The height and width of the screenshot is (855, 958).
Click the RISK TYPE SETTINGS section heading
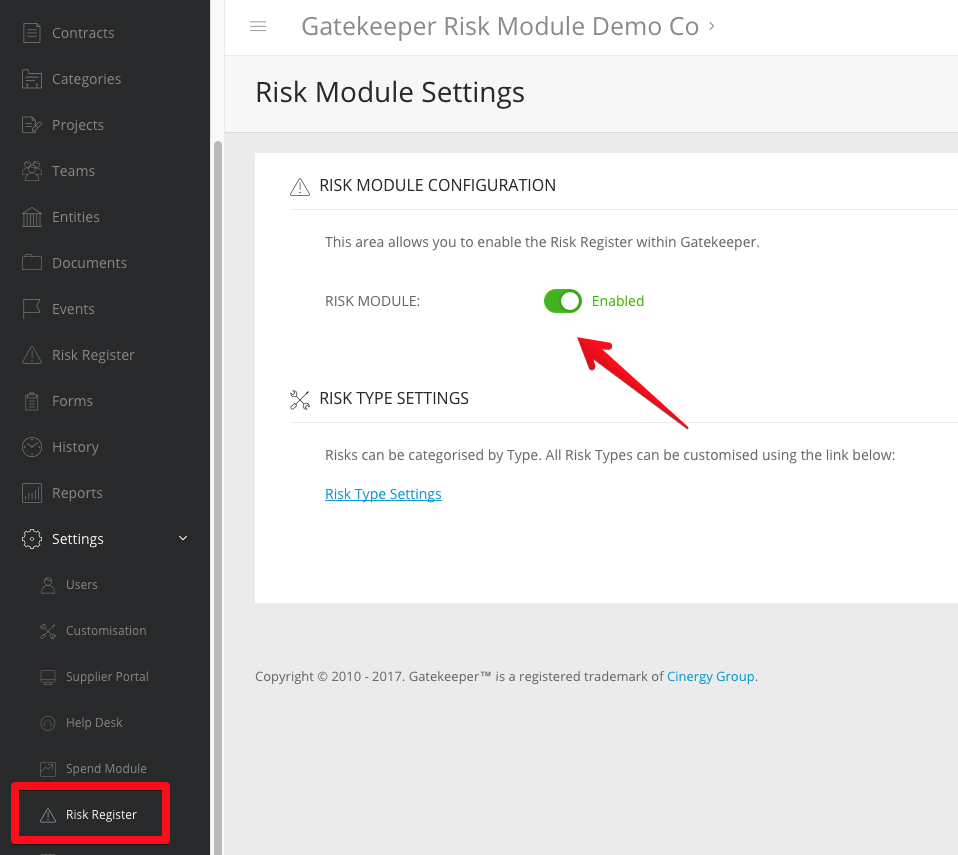[x=394, y=398]
